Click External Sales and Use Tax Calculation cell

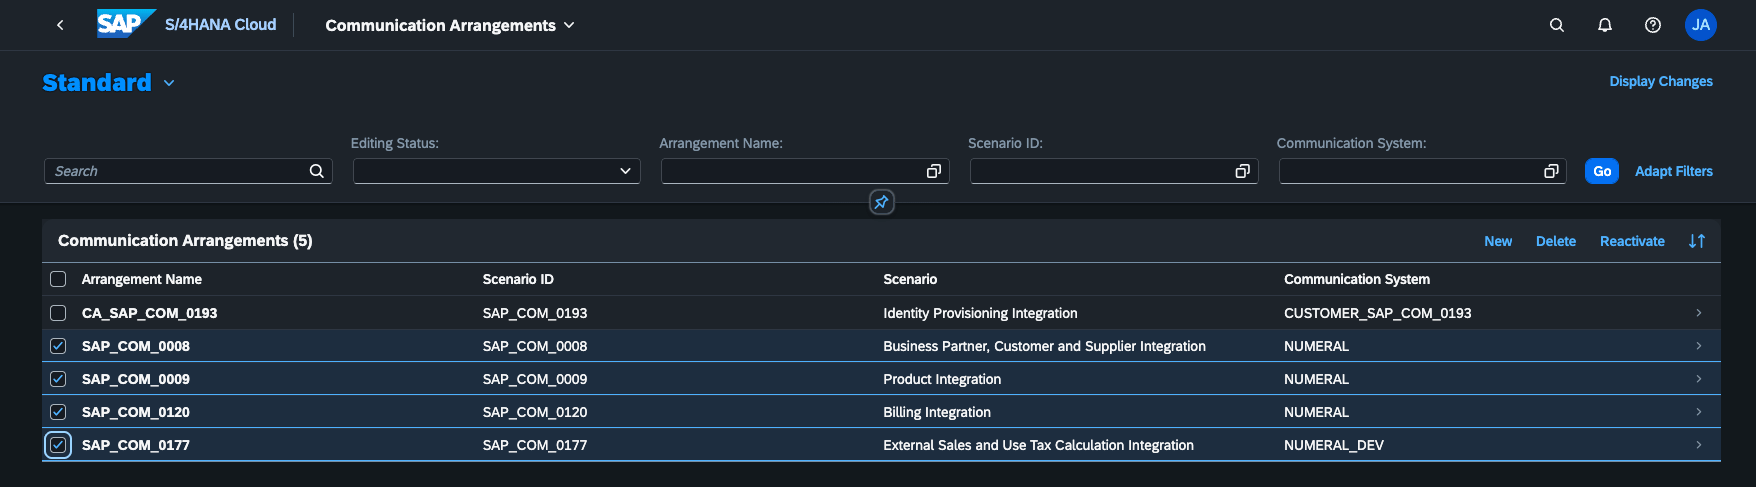pyautogui.click(x=1038, y=445)
